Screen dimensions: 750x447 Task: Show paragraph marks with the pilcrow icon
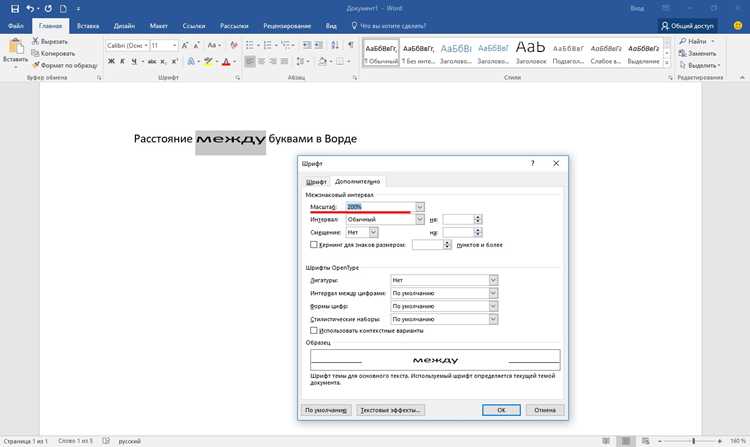pos(351,45)
